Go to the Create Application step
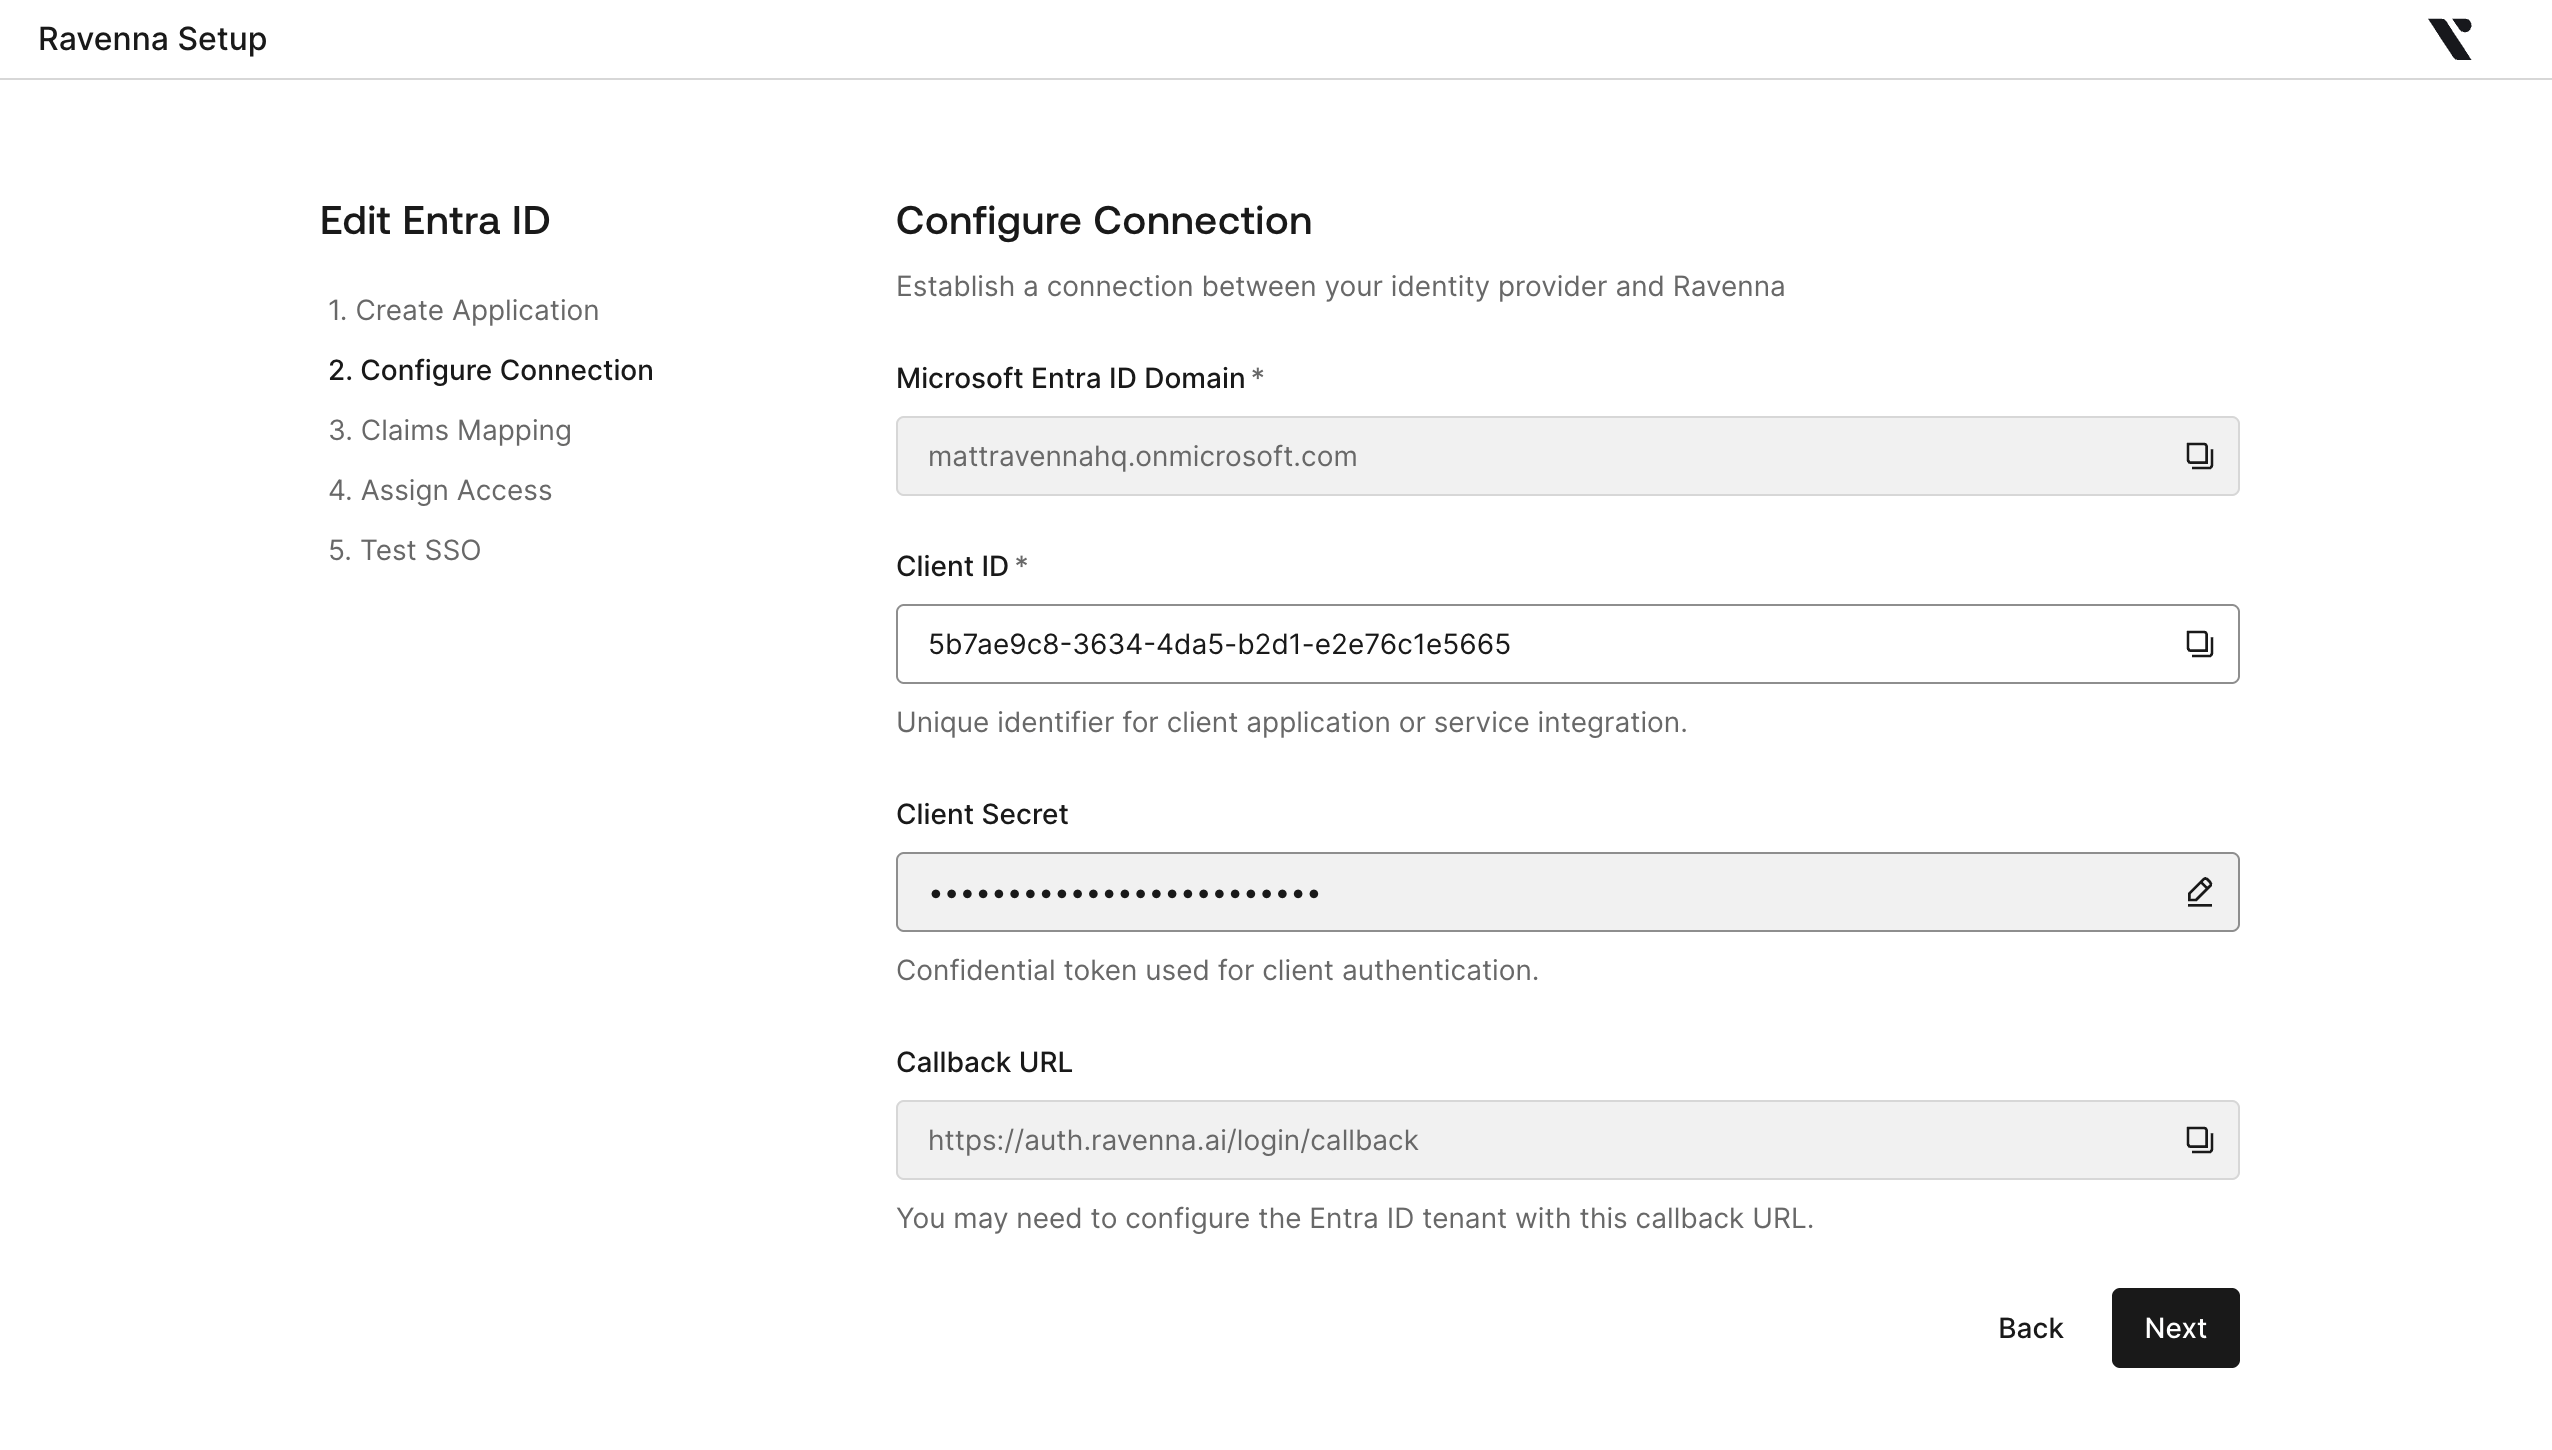Screen dimensions: 2552x1450 click(x=463, y=310)
